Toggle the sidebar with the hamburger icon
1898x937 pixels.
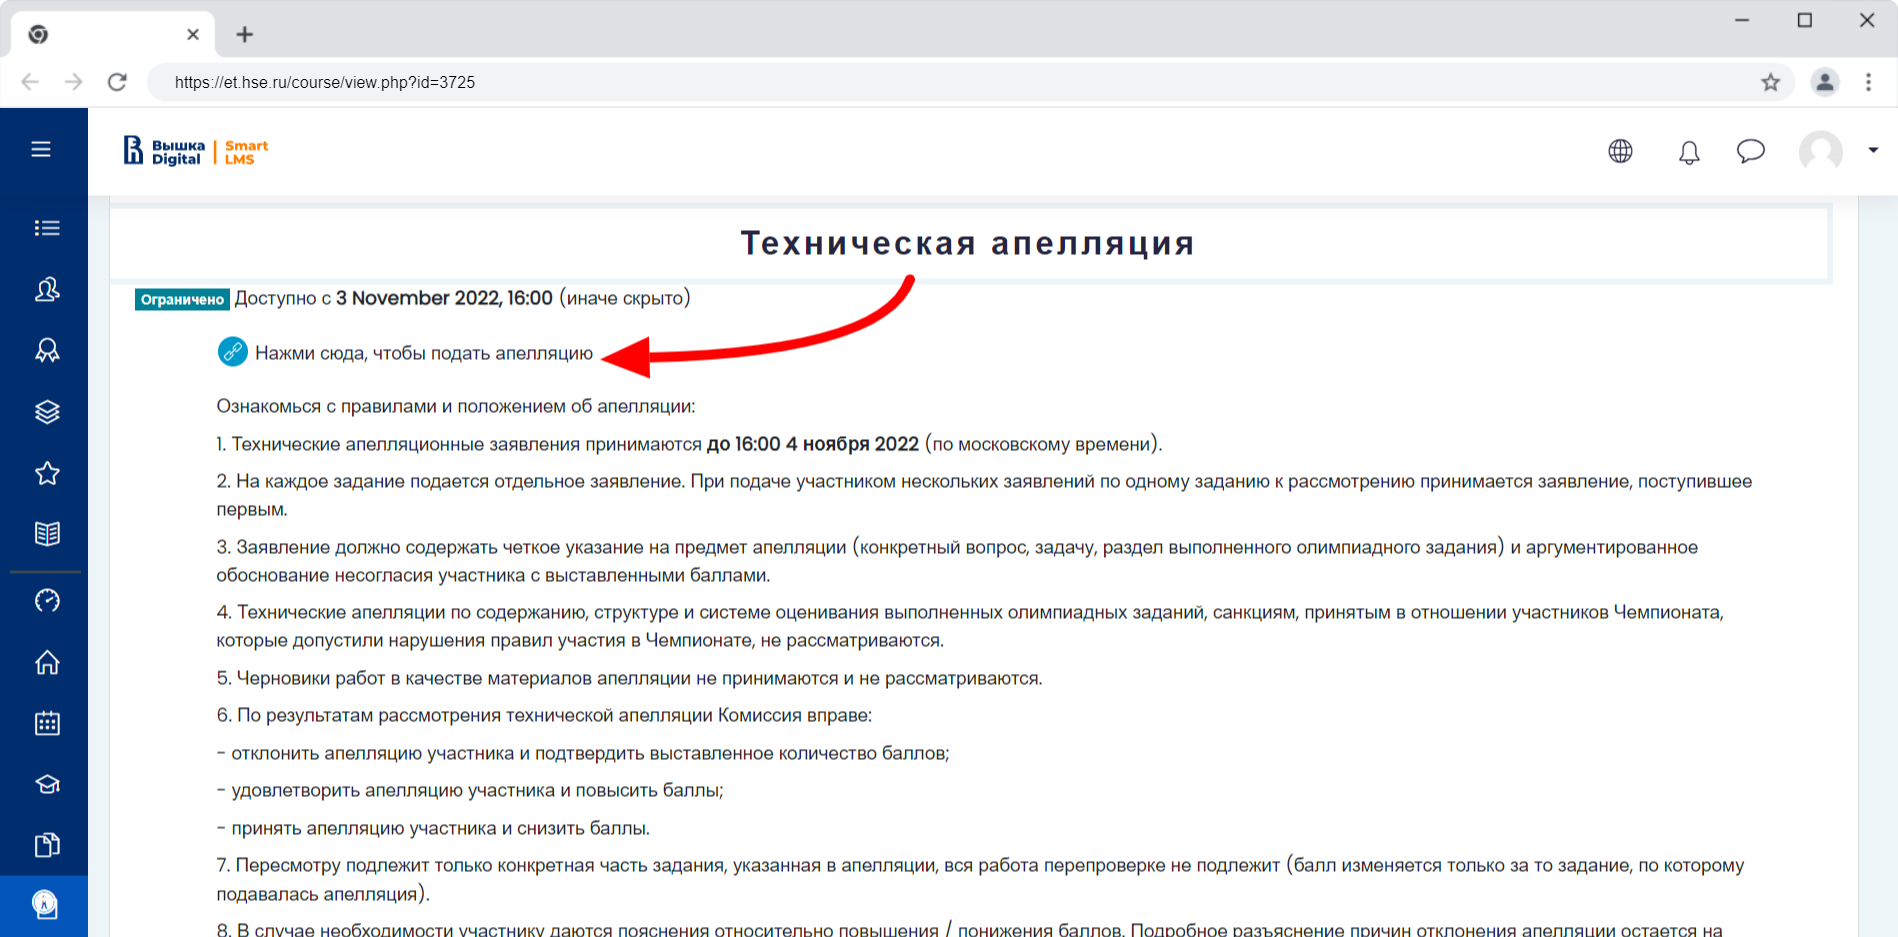[x=41, y=148]
